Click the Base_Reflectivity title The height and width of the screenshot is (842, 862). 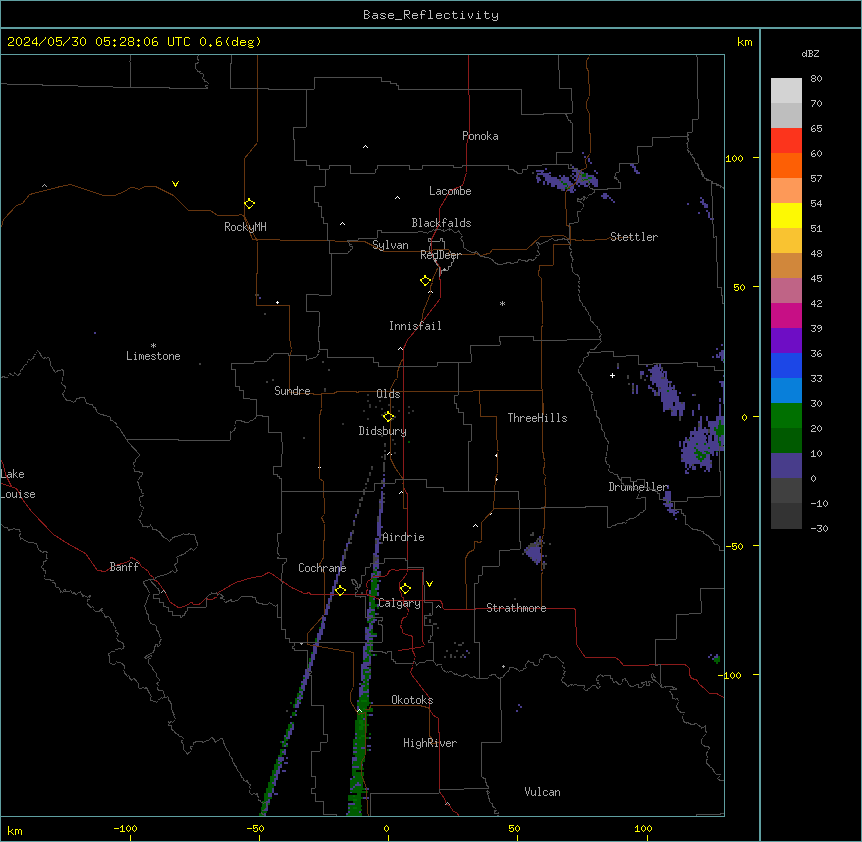click(x=431, y=15)
